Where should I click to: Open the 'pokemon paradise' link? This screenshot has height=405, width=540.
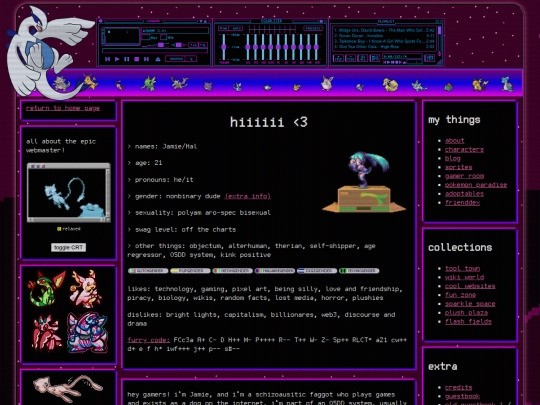(x=476, y=185)
